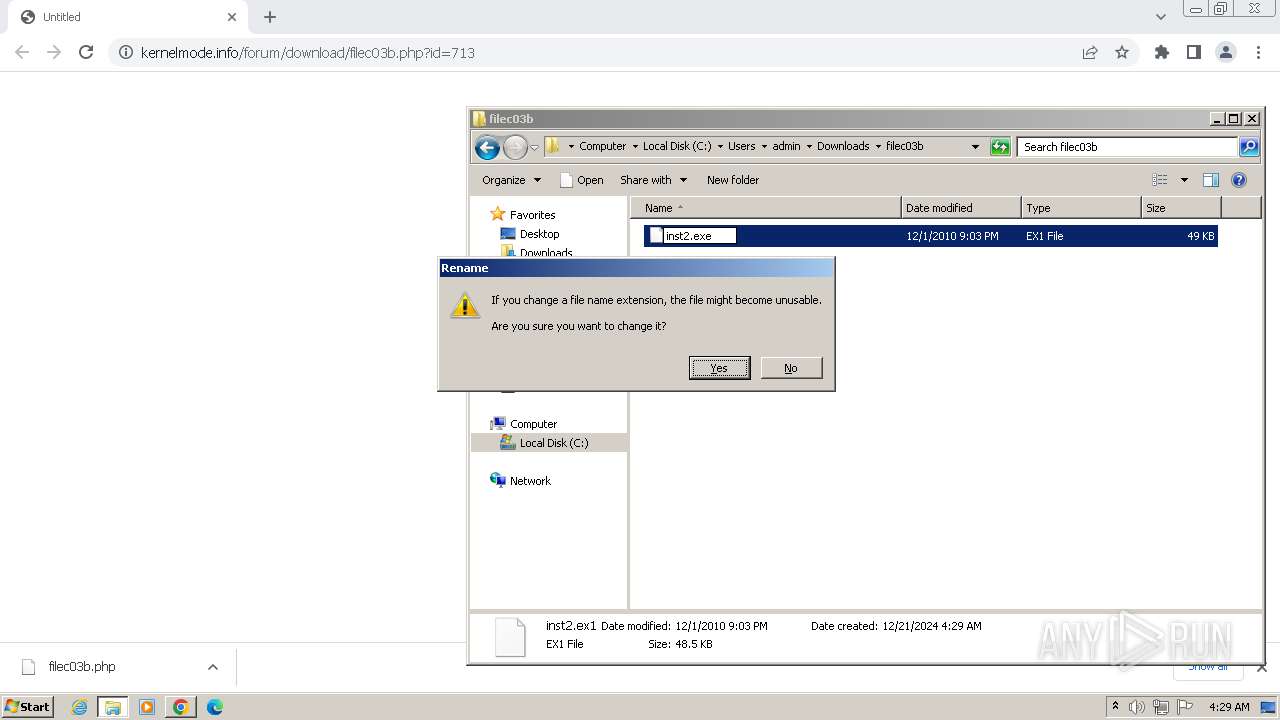Sort by Date modified column header
Image resolution: width=1280 pixels, height=720 pixels.
tap(961, 208)
